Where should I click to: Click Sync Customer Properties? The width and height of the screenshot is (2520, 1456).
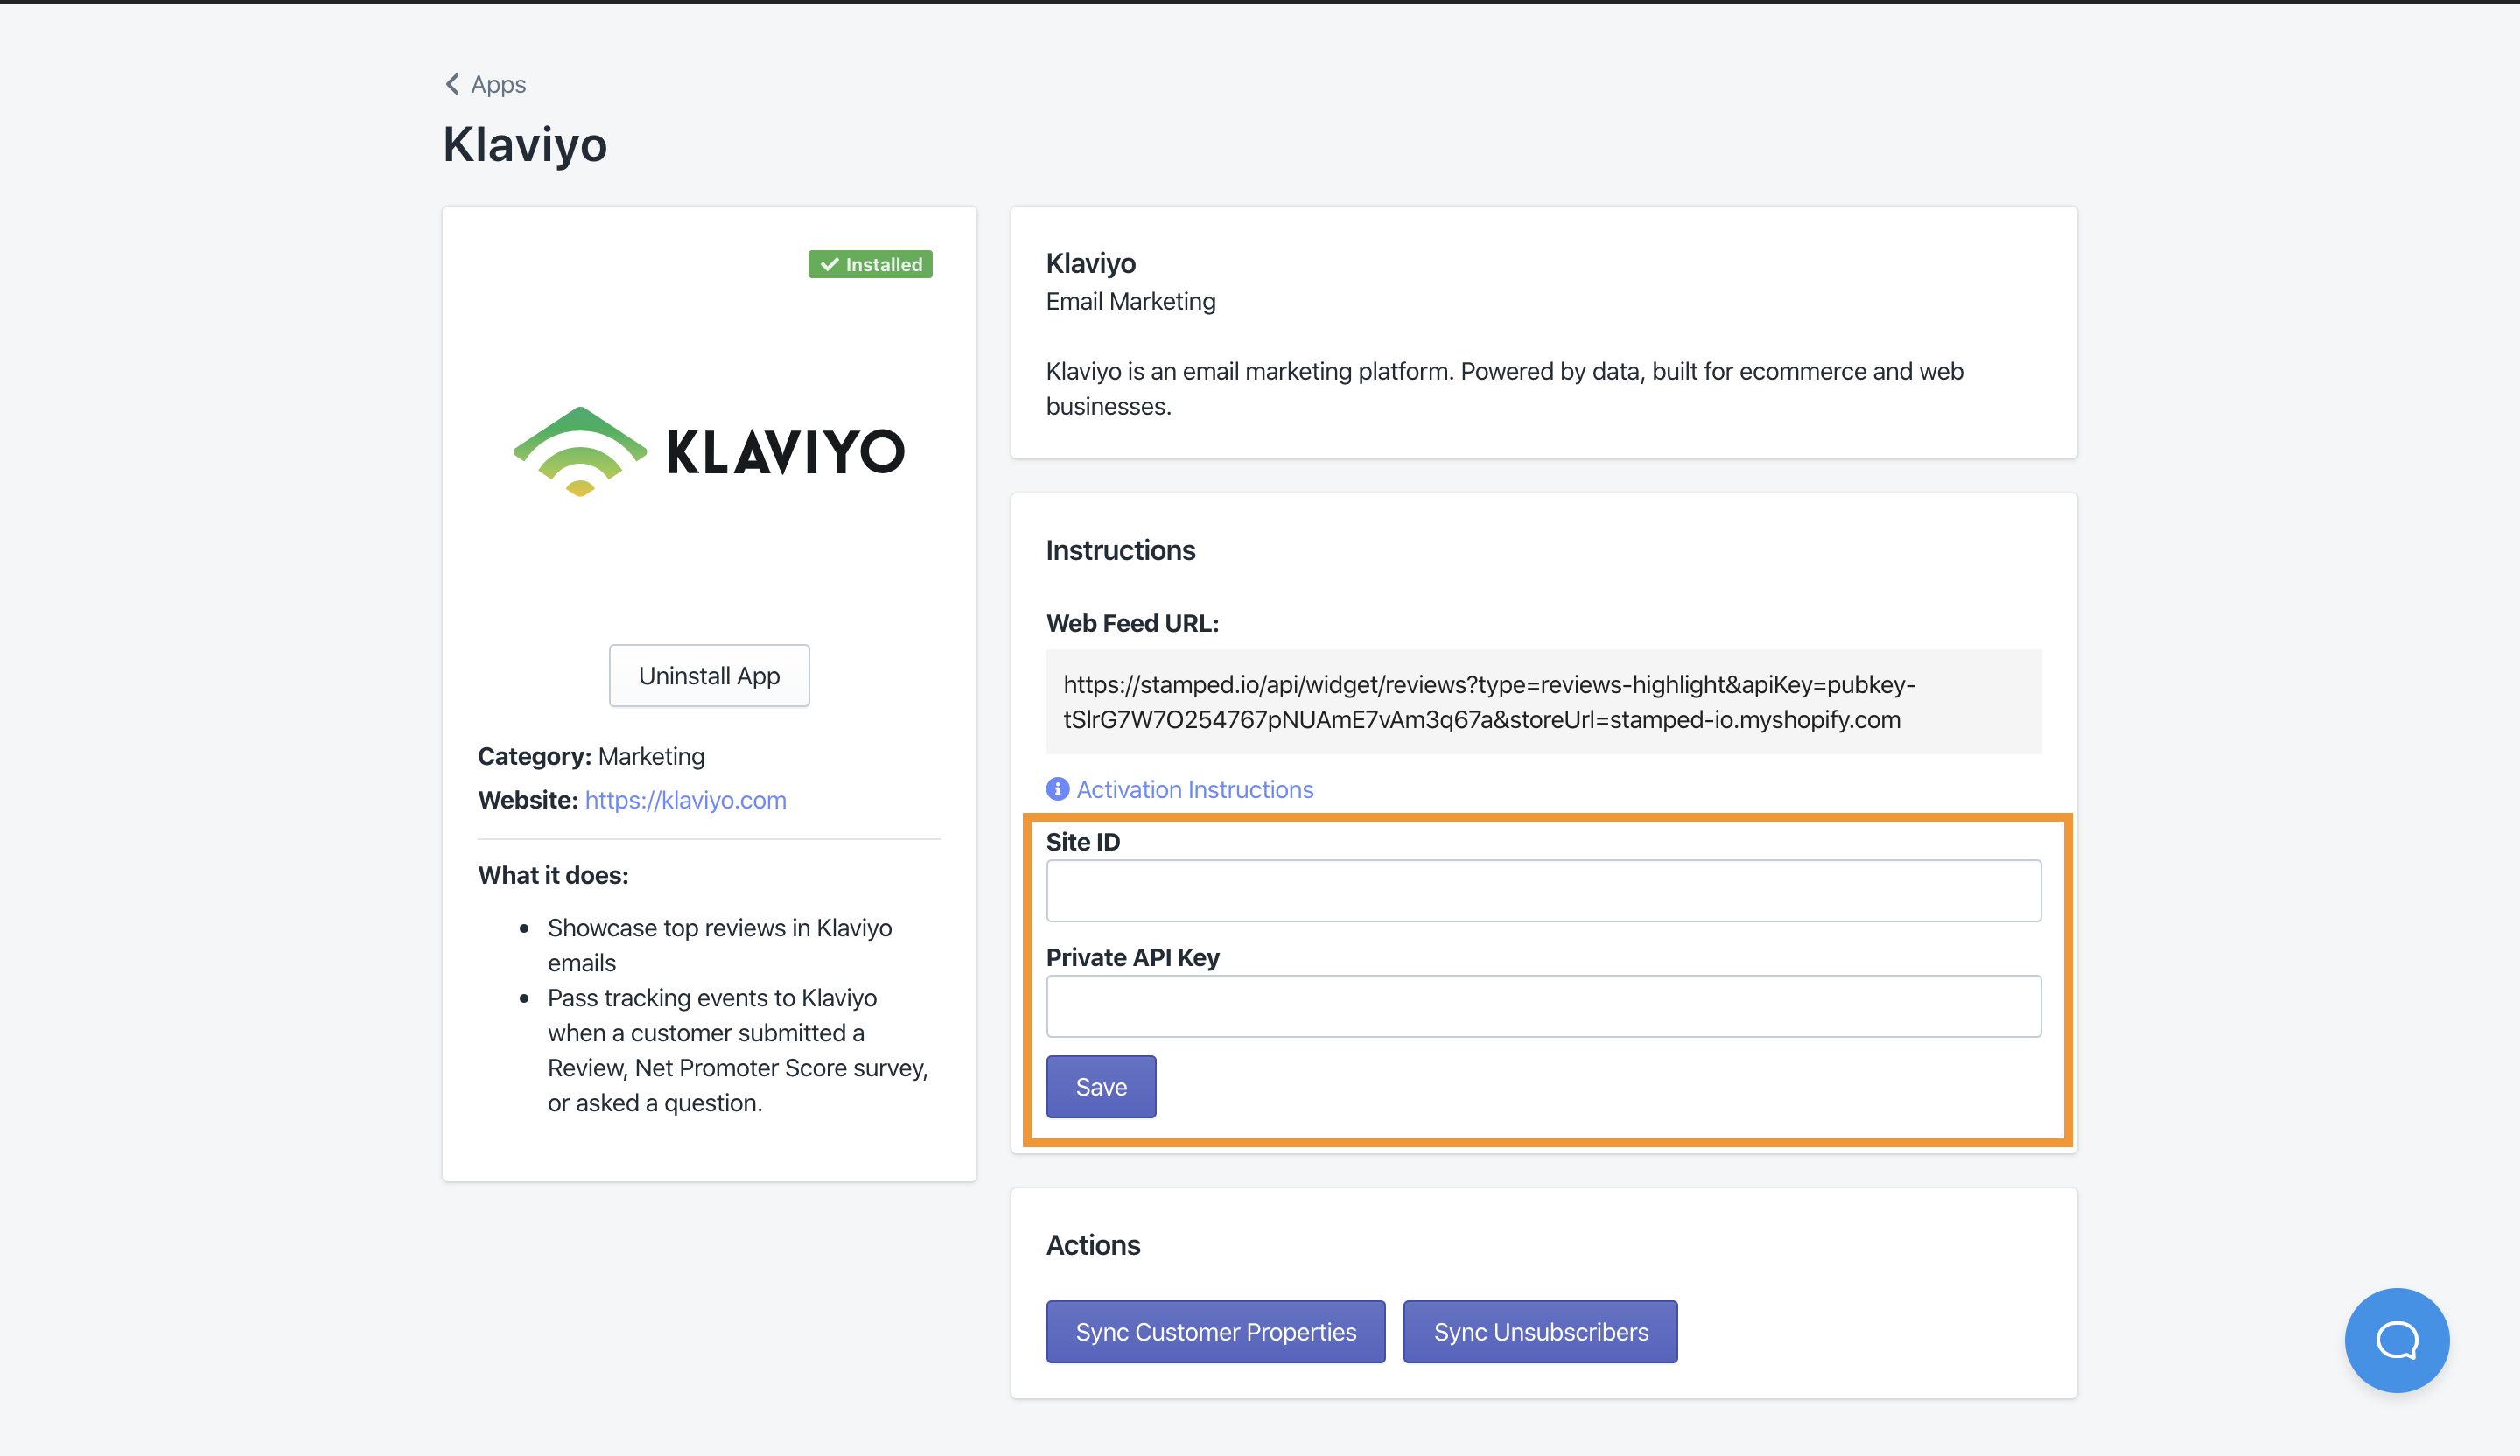pyautogui.click(x=1215, y=1331)
